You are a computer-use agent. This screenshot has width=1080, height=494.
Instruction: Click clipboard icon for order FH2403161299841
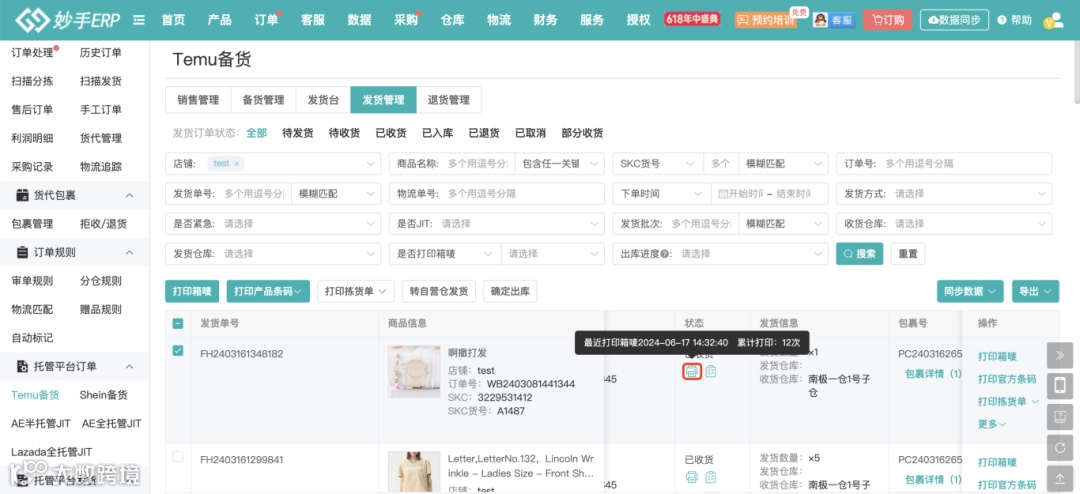(x=711, y=477)
